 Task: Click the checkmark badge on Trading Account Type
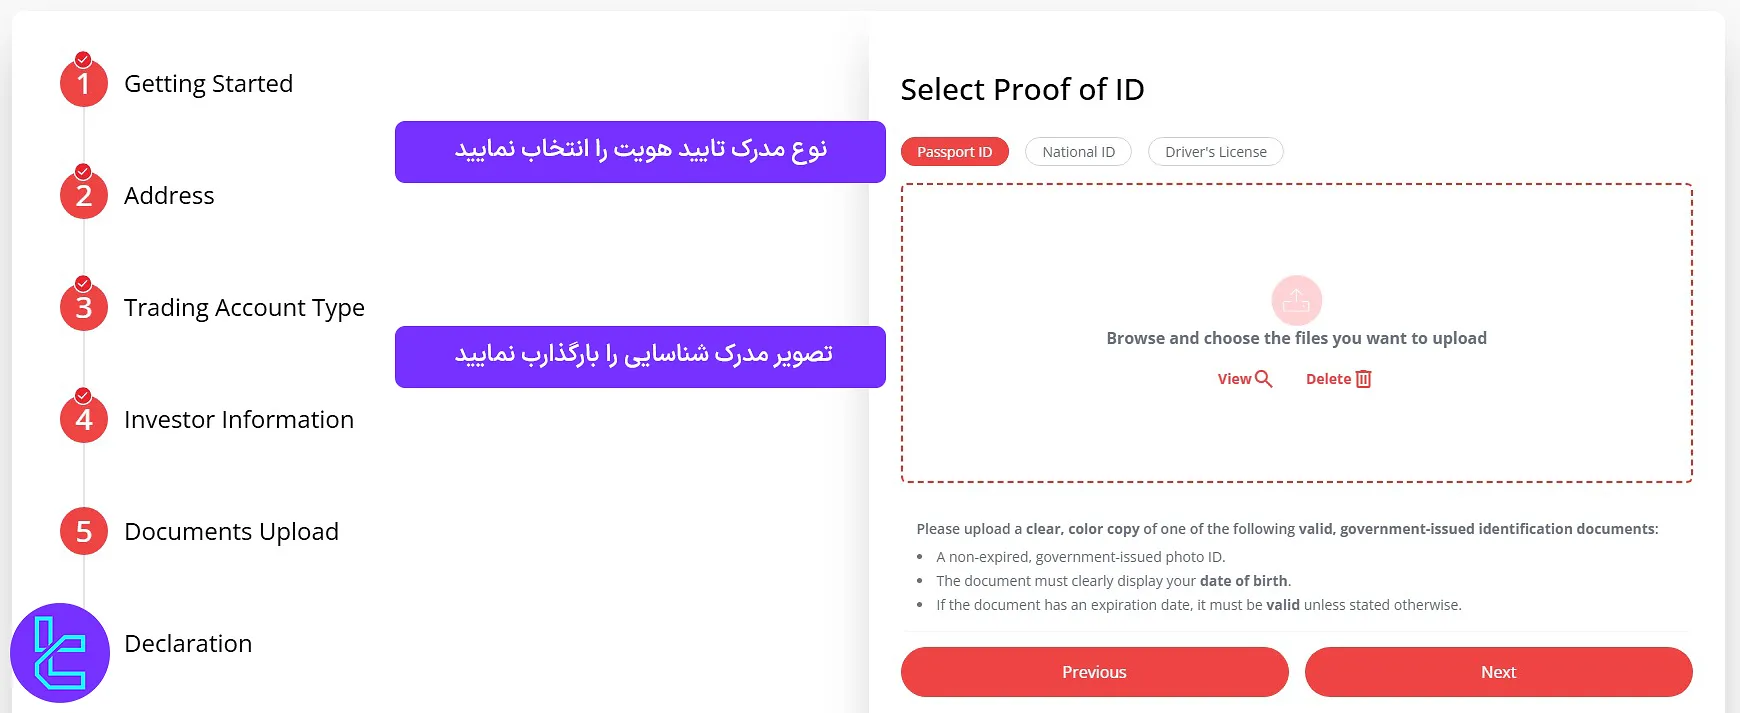83,281
